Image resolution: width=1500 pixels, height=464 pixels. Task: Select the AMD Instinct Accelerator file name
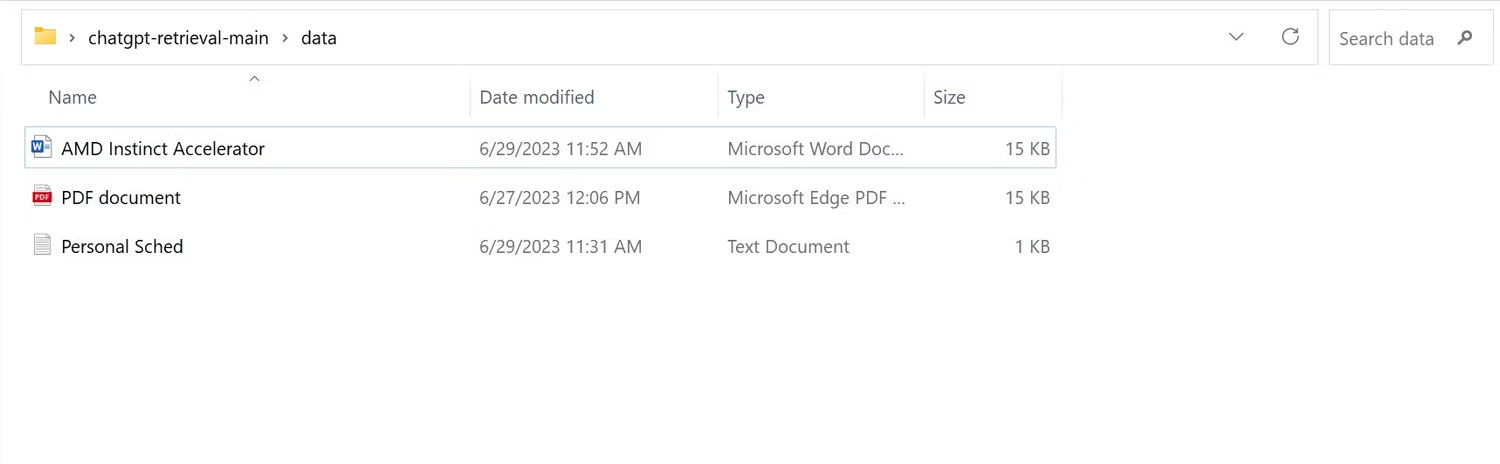coord(163,148)
